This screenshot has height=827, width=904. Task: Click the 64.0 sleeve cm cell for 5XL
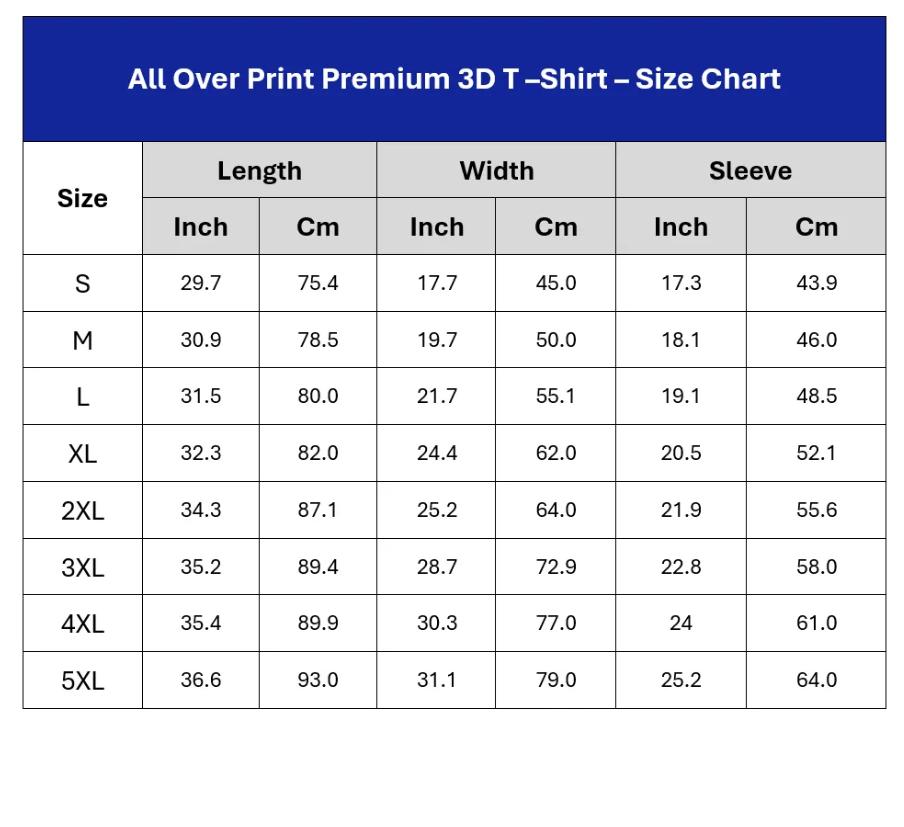pos(816,681)
